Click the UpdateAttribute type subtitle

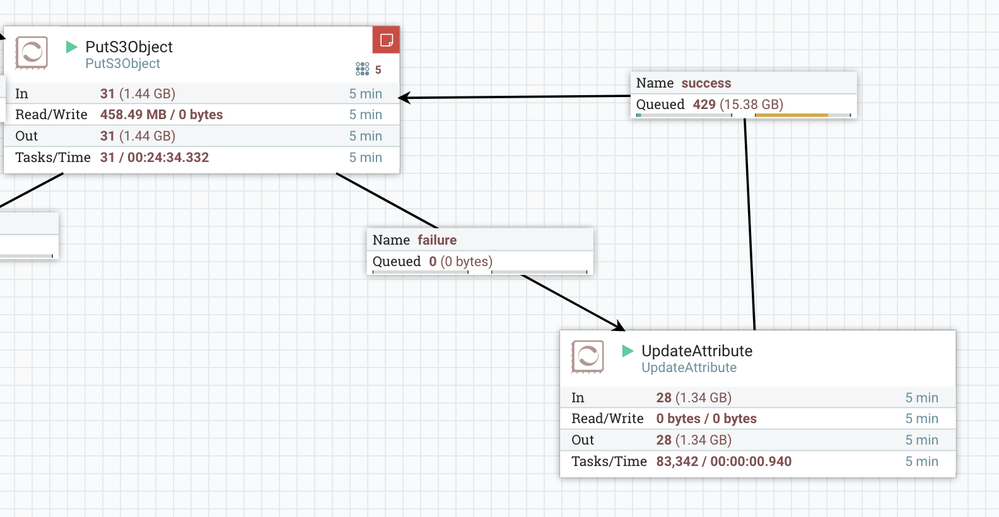pyautogui.click(x=689, y=368)
